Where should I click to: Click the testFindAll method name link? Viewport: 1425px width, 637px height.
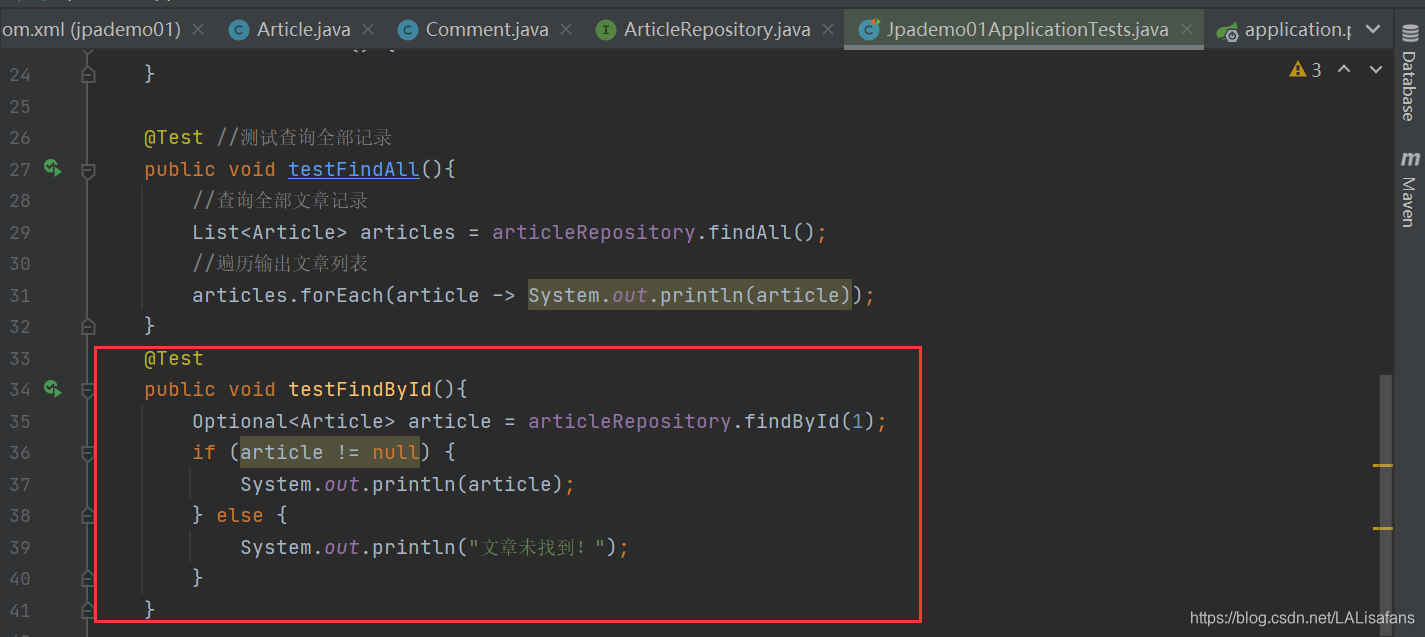(354, 169)
